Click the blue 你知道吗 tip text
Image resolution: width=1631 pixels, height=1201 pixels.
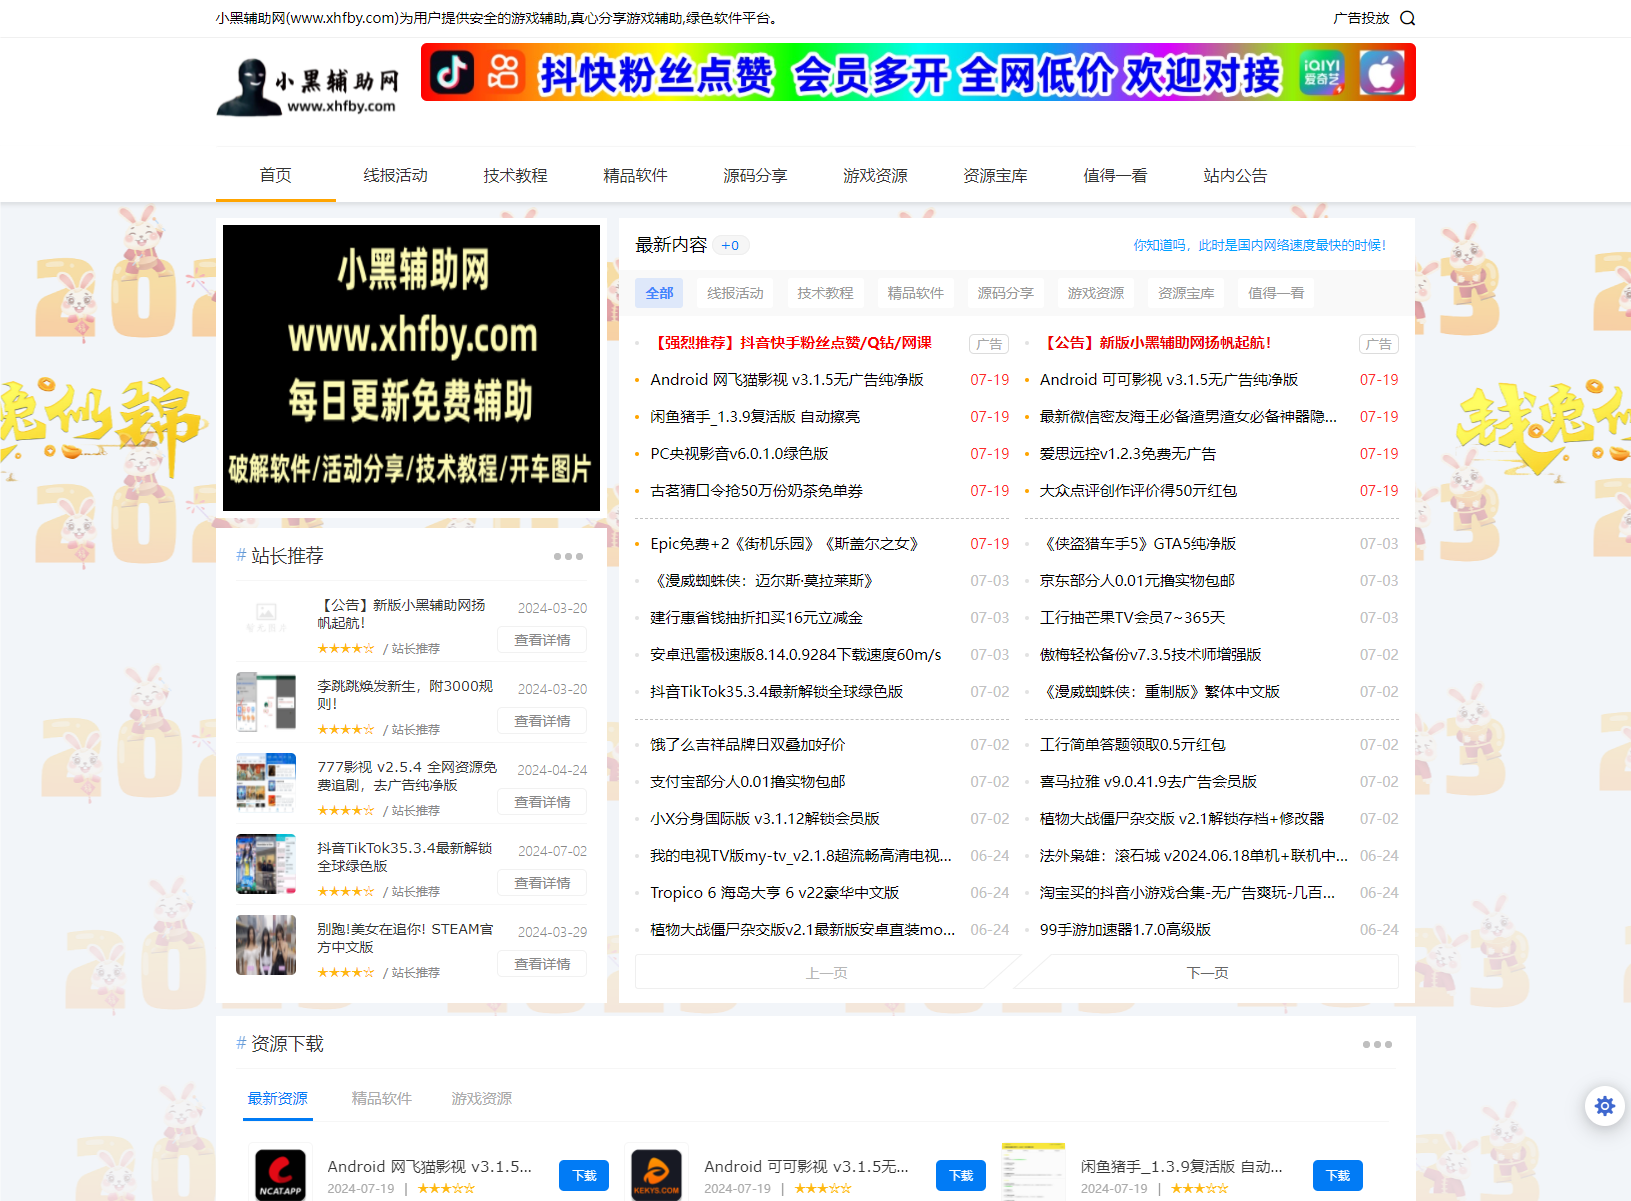1259,245
